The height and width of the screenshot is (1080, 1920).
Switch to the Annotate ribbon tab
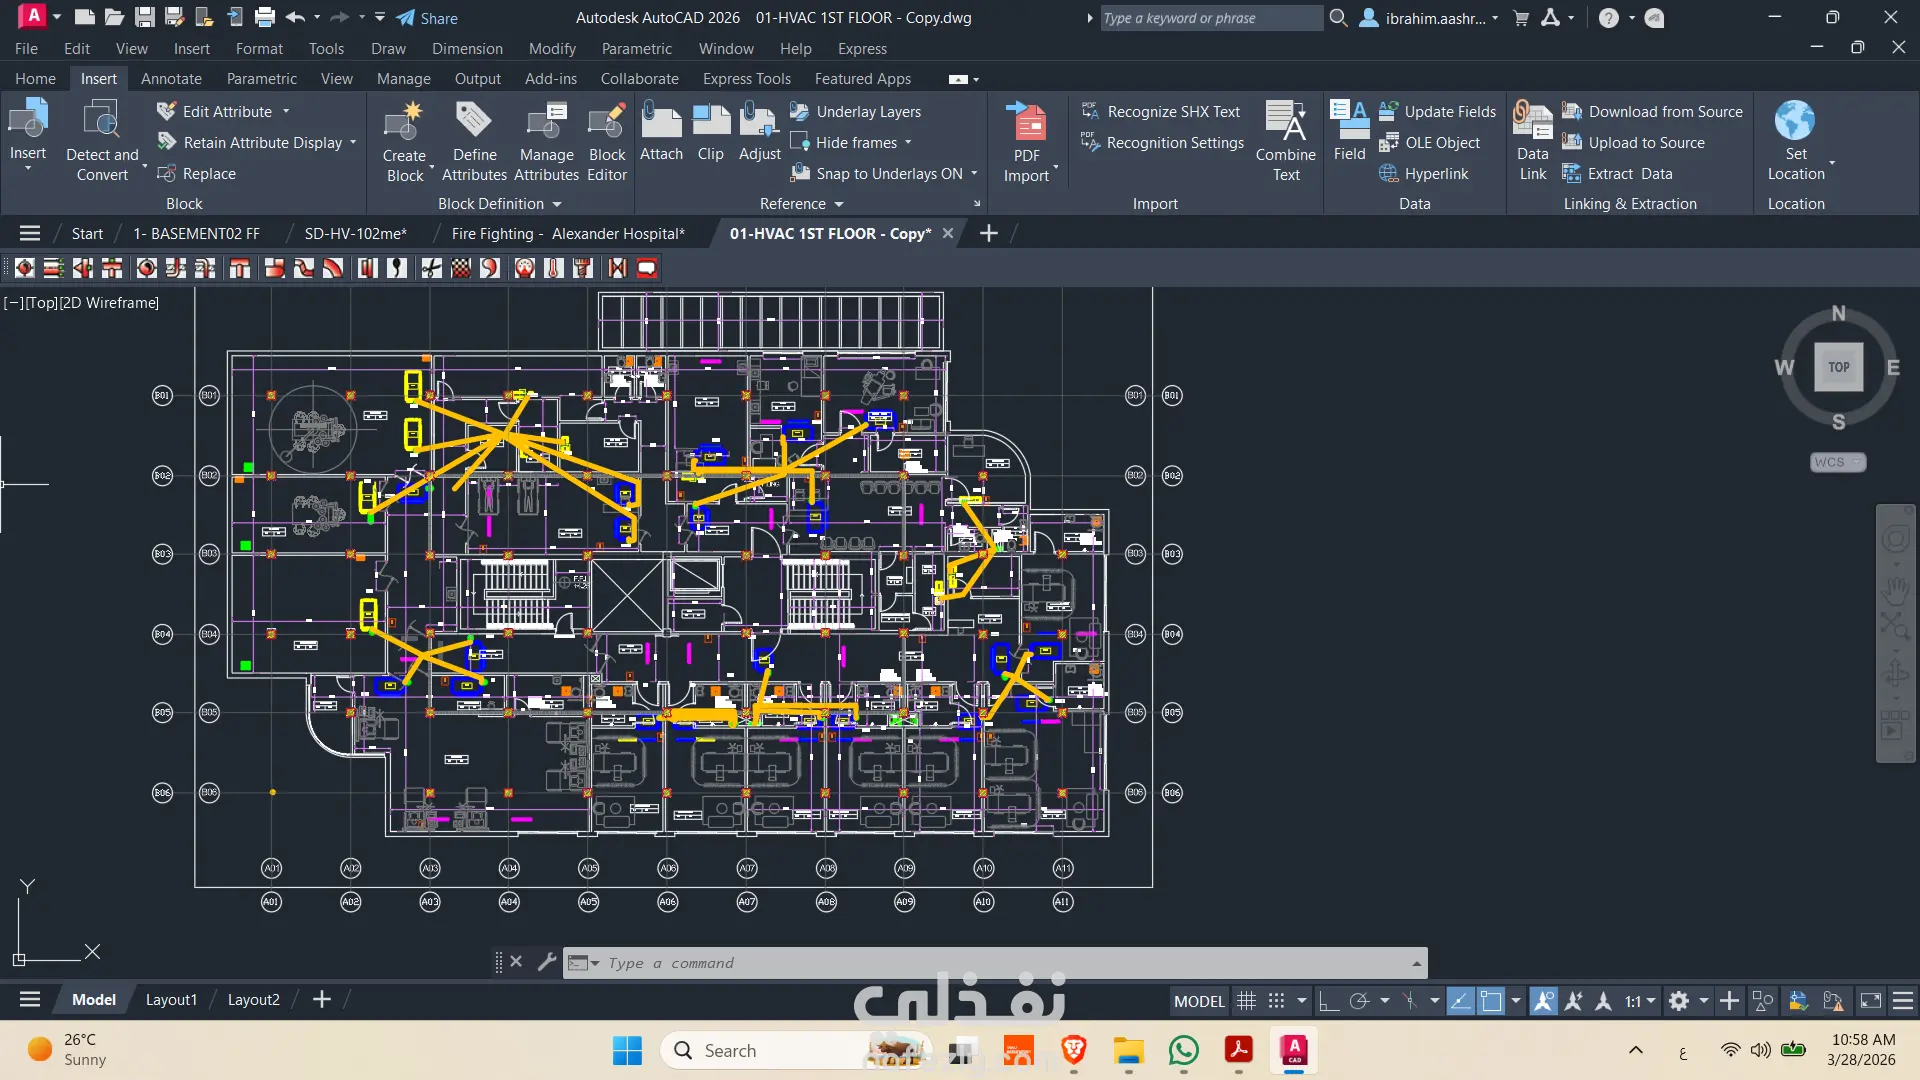[171, 79]
